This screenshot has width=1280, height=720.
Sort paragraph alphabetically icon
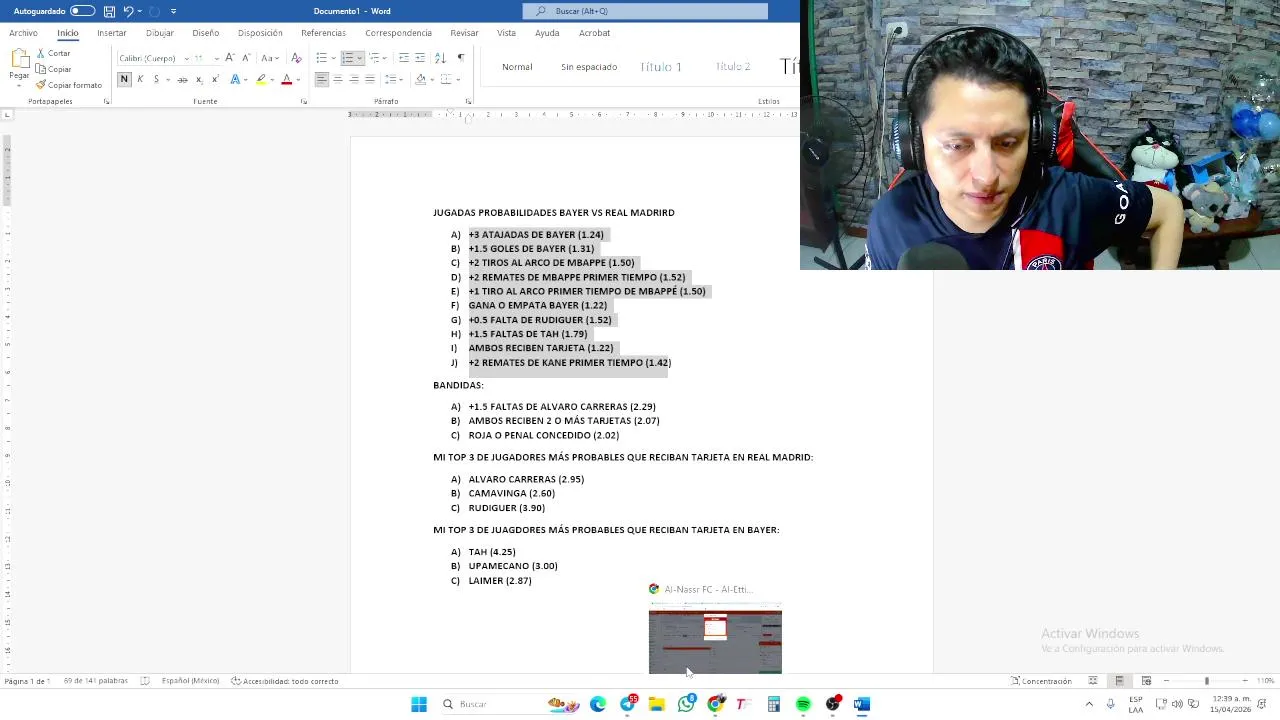[440, 58]
